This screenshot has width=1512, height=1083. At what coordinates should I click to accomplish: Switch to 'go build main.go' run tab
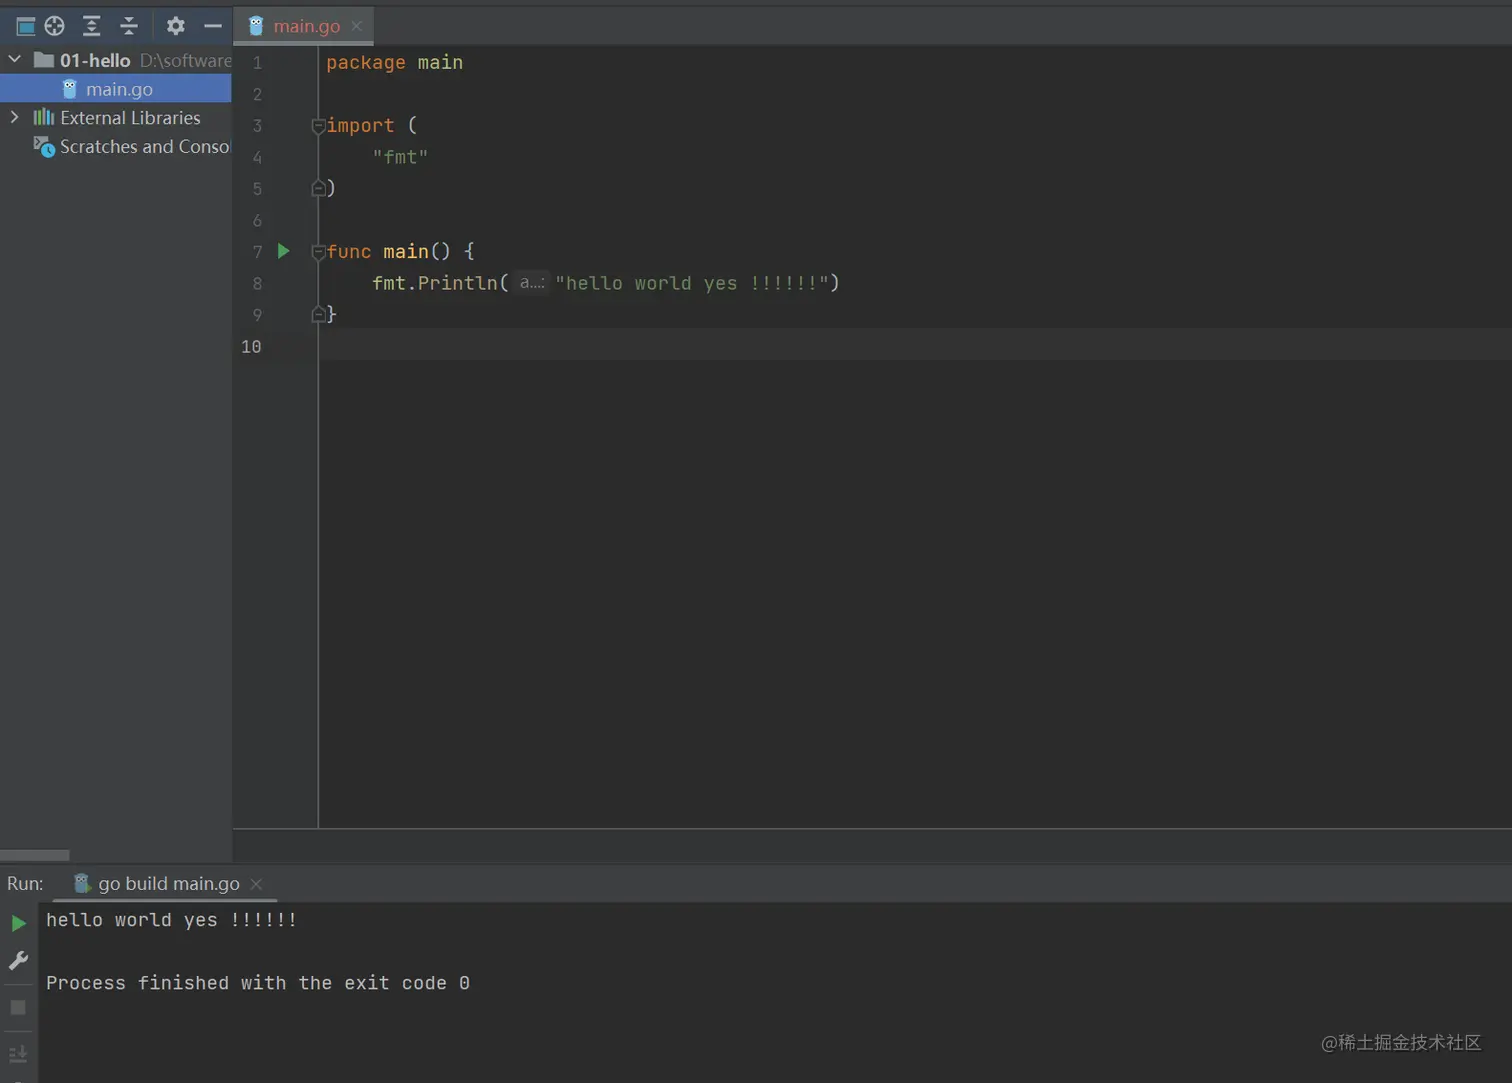[x=168, y=884]
